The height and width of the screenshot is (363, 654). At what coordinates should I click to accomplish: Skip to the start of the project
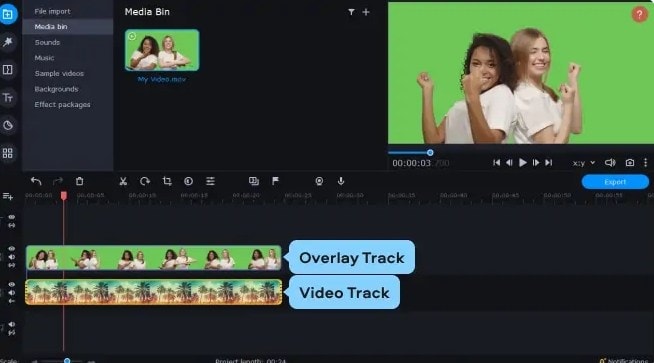point(496,163)
